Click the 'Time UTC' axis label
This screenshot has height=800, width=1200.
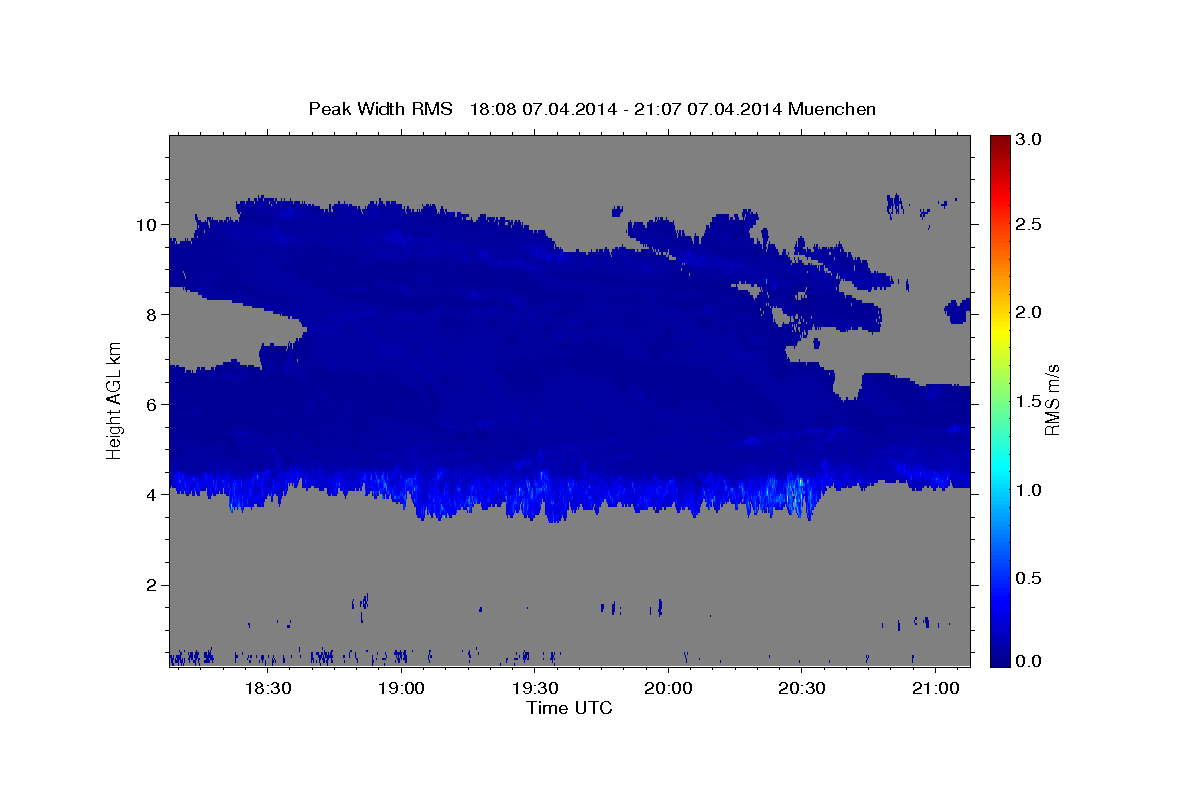[569, 708]
